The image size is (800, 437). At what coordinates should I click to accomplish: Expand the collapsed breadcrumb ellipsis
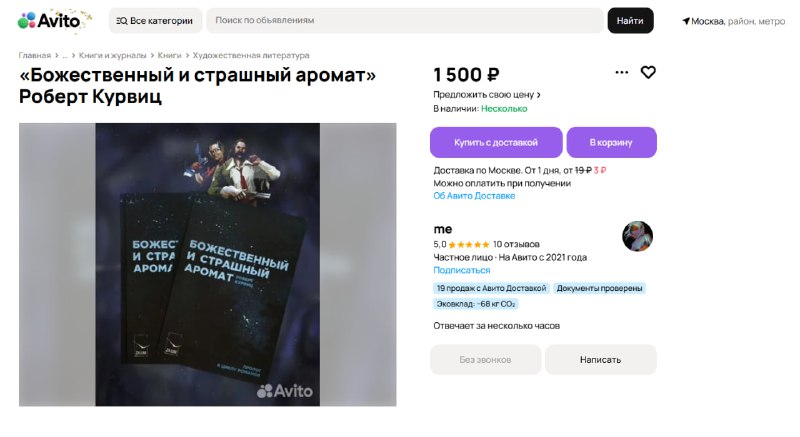point(65,56)
